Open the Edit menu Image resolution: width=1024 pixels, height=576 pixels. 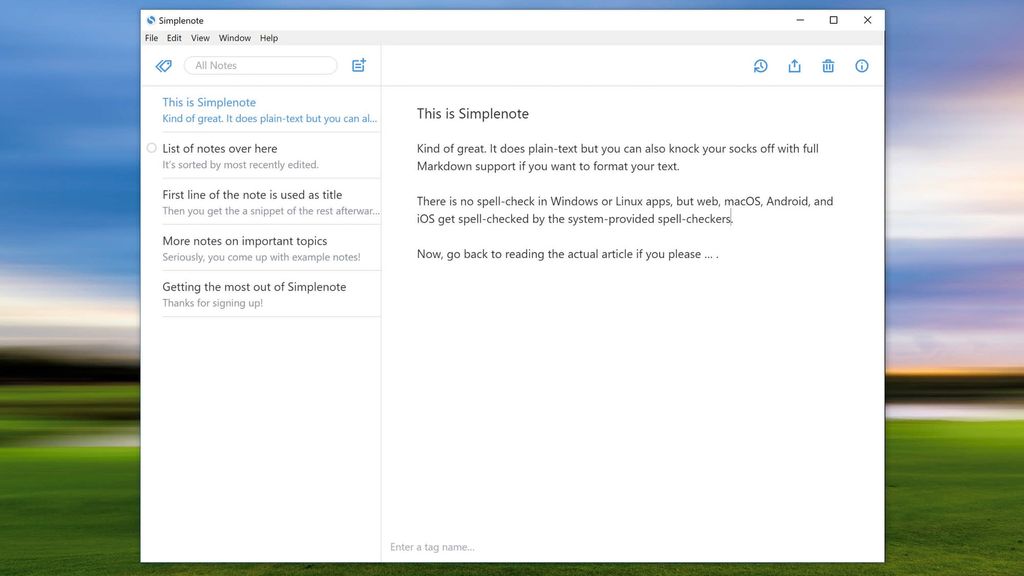click(x=174, y=37)
